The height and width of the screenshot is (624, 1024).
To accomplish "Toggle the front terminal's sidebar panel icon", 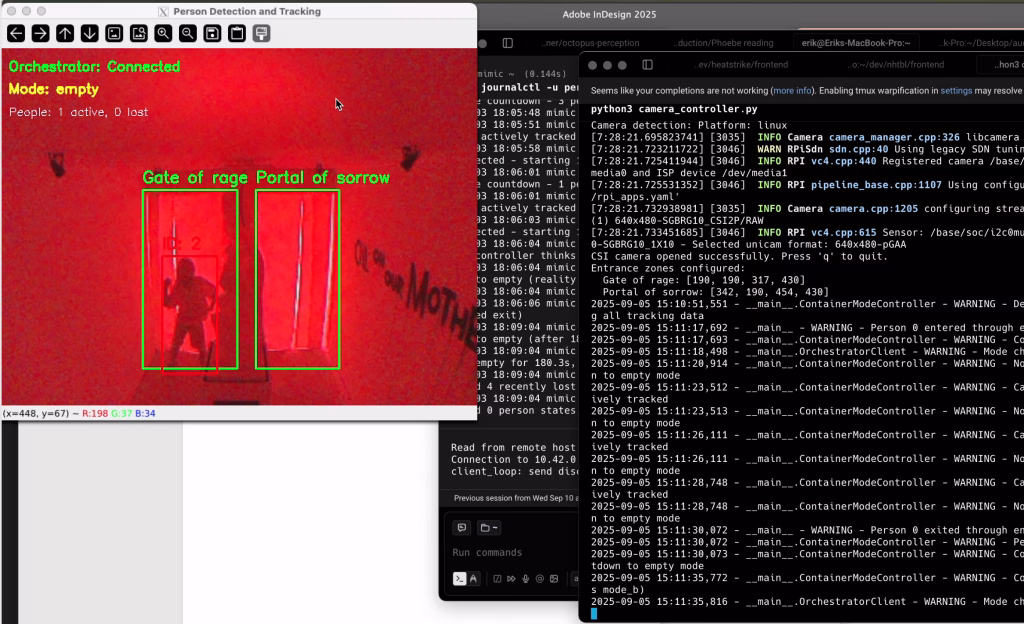I will point(648,65).
